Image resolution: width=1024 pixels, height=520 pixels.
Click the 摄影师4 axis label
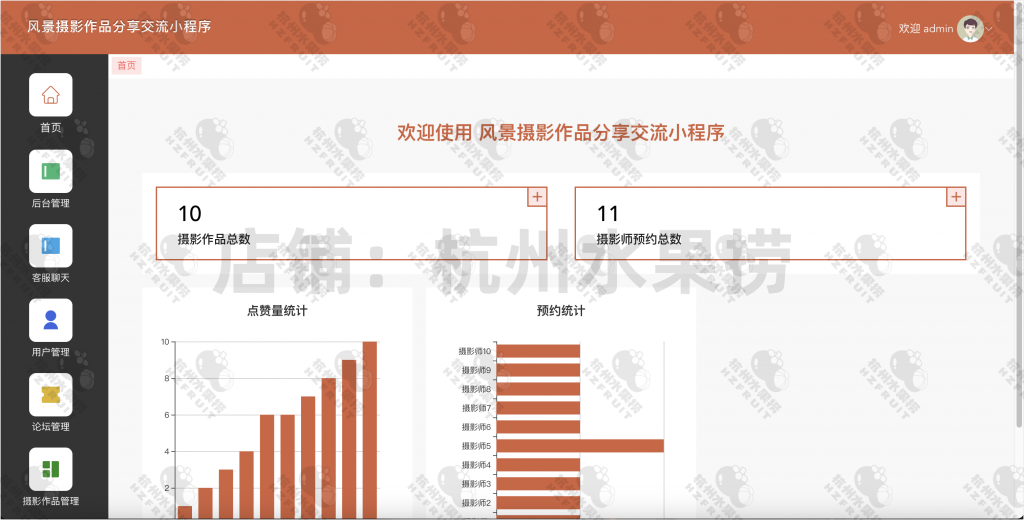[x=476, y=465]
